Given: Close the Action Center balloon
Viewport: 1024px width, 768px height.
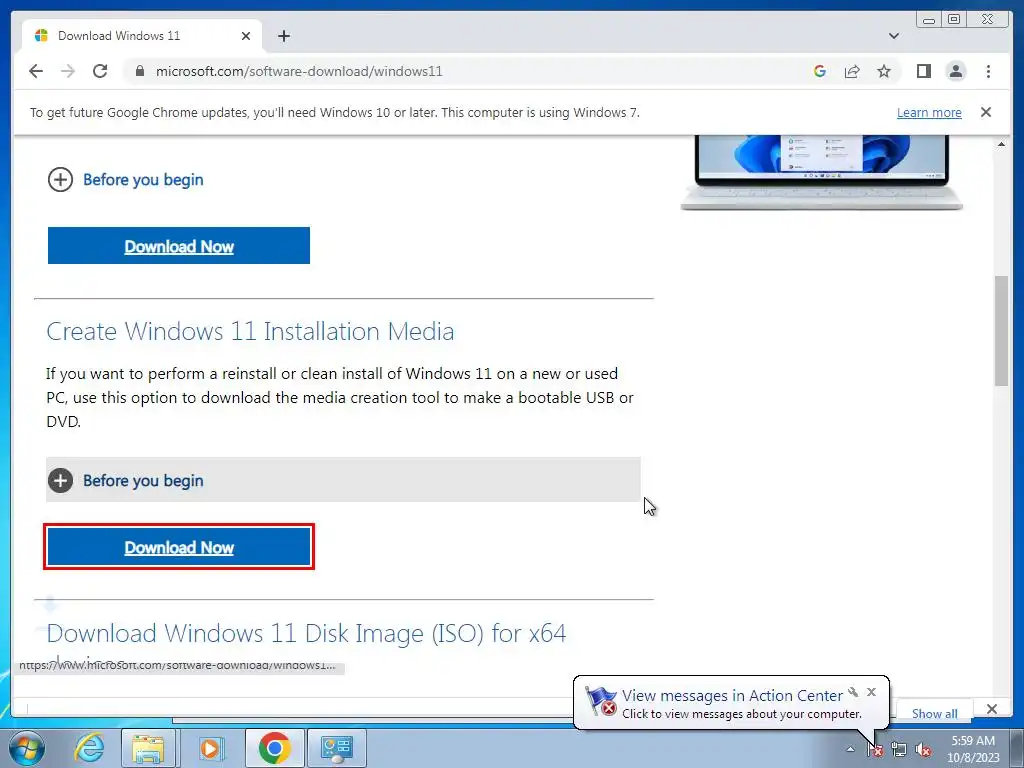Looking at the screenshot, I should point(871,692).
